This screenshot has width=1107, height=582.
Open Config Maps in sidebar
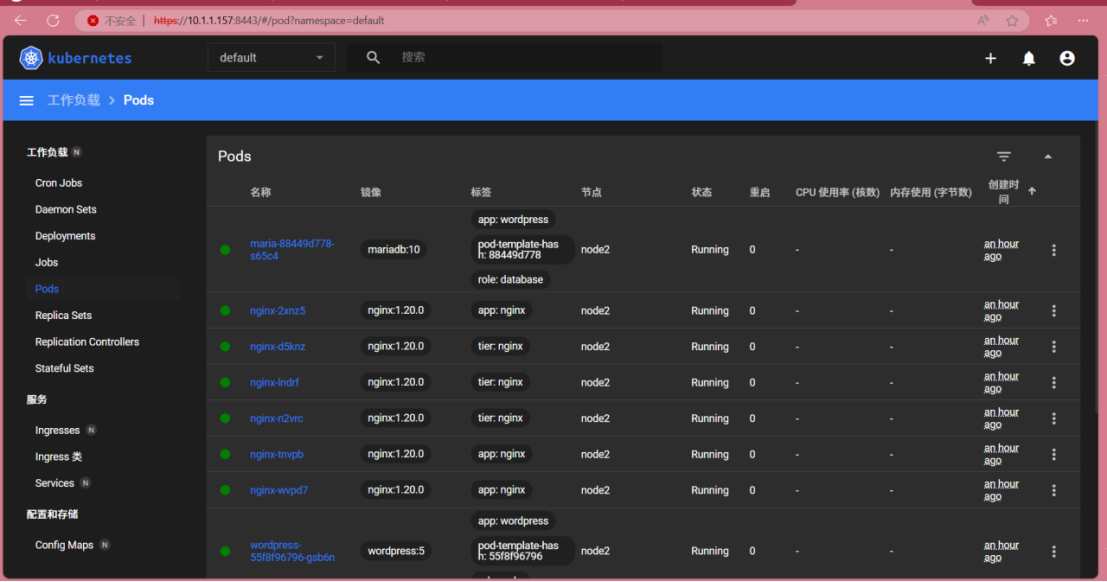point(64,545)
